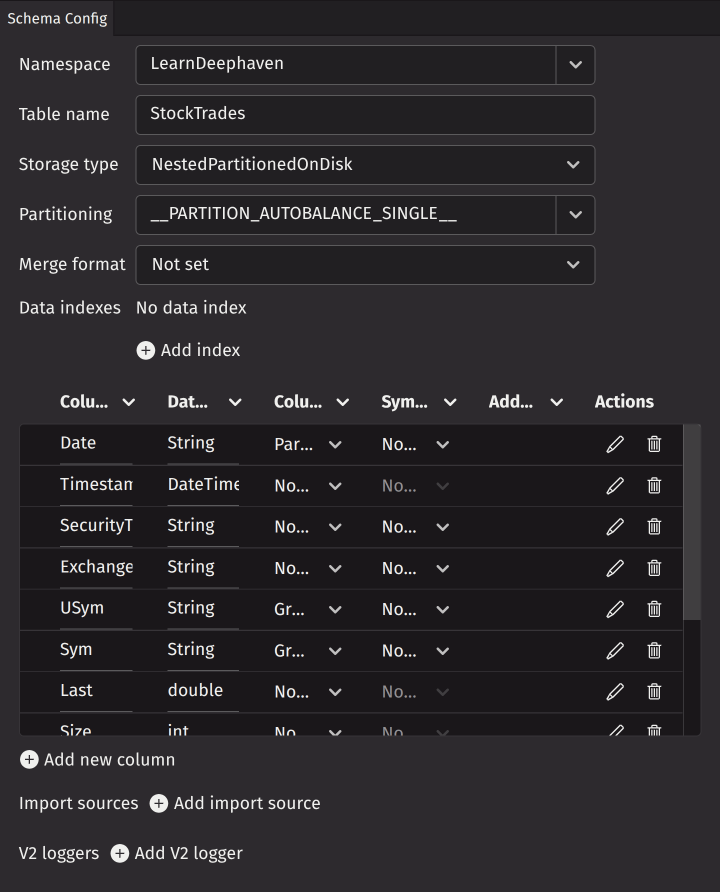Delete the Exchange column row

point(654,568)
